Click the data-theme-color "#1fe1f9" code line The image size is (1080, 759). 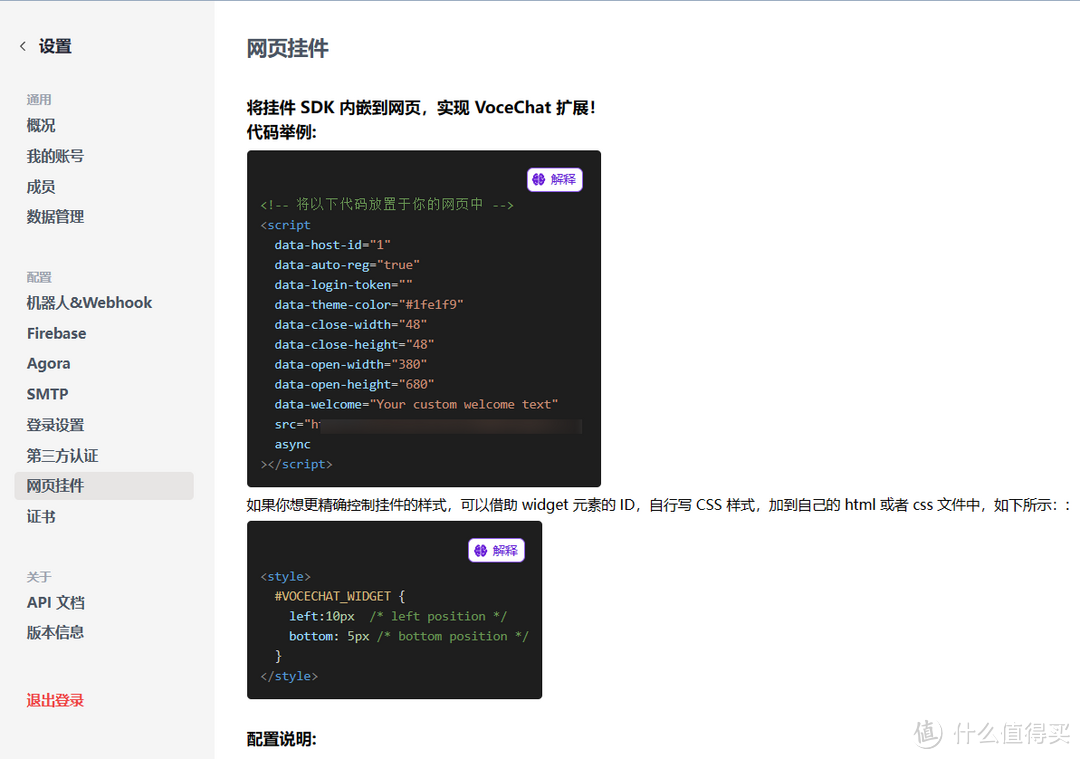click(368, 304)
